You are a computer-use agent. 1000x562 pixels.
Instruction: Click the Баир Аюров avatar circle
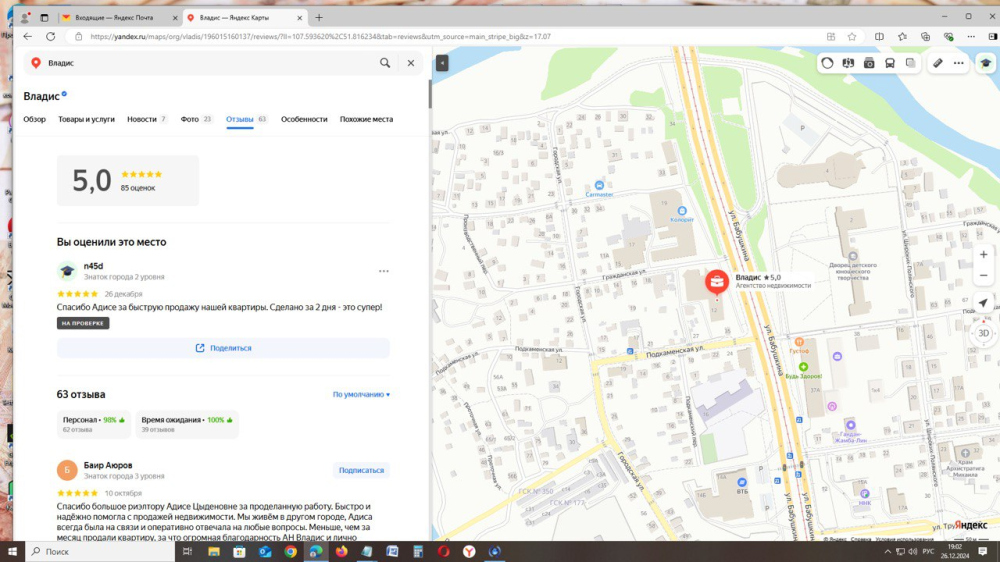click(67, 470)
